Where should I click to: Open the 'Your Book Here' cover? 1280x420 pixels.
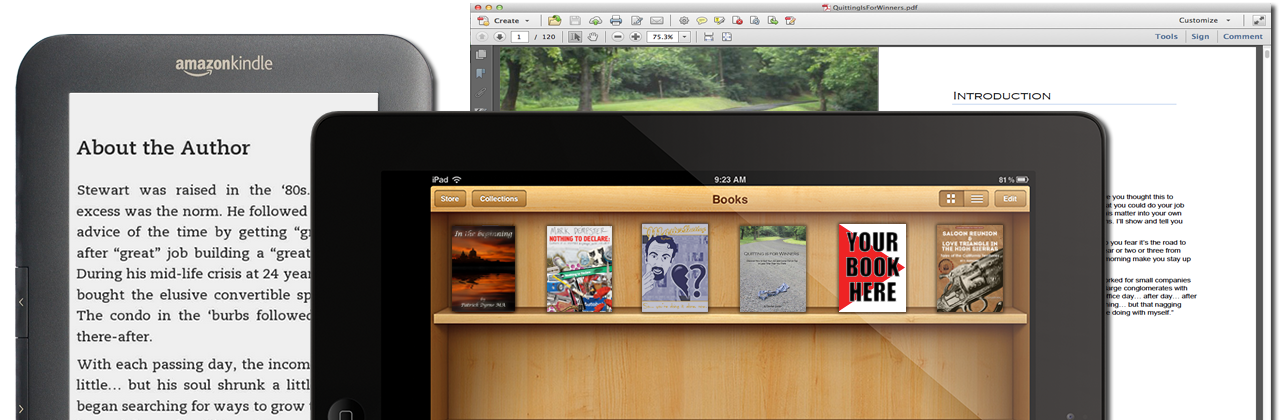(x=872, y=268)
